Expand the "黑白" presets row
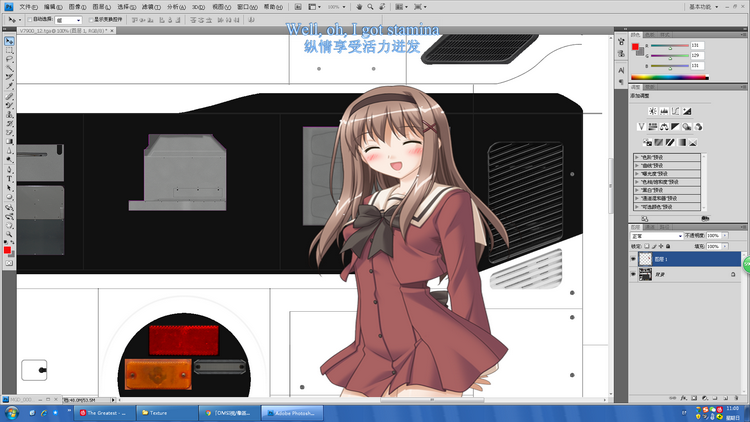The image size is (750, 422). point(667,190)
